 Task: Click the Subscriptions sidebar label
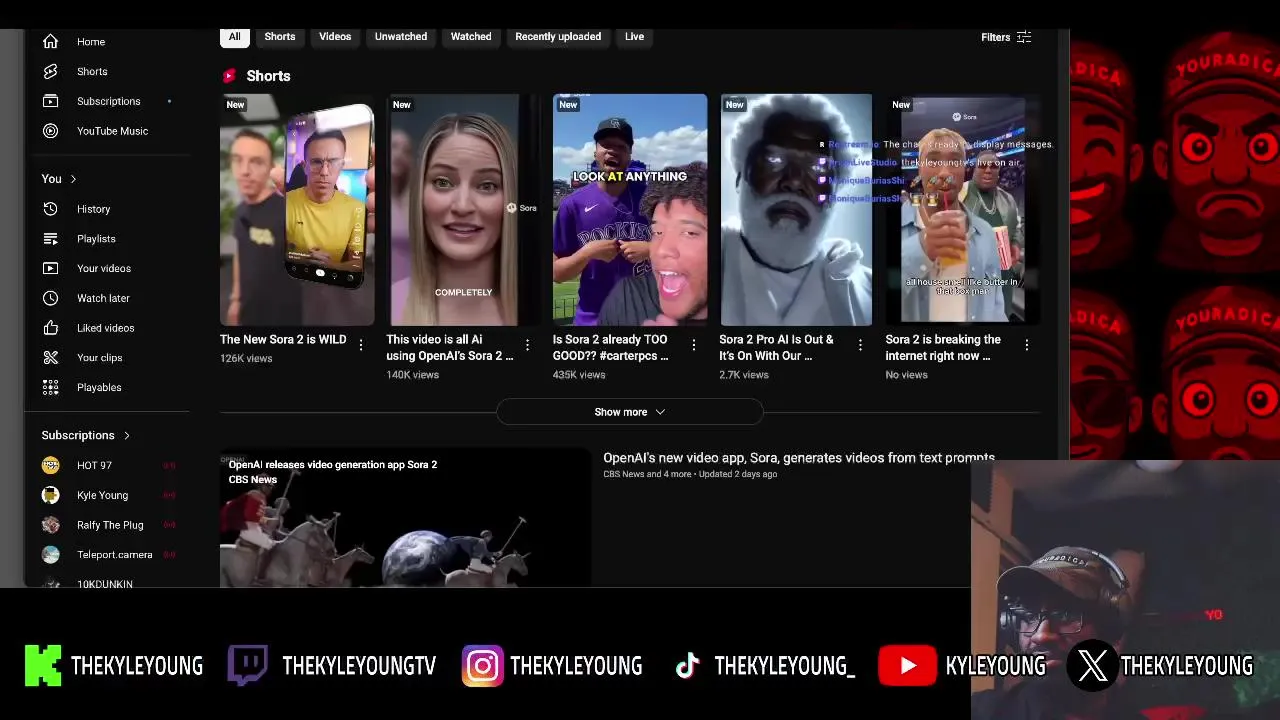tap(108, 101)
